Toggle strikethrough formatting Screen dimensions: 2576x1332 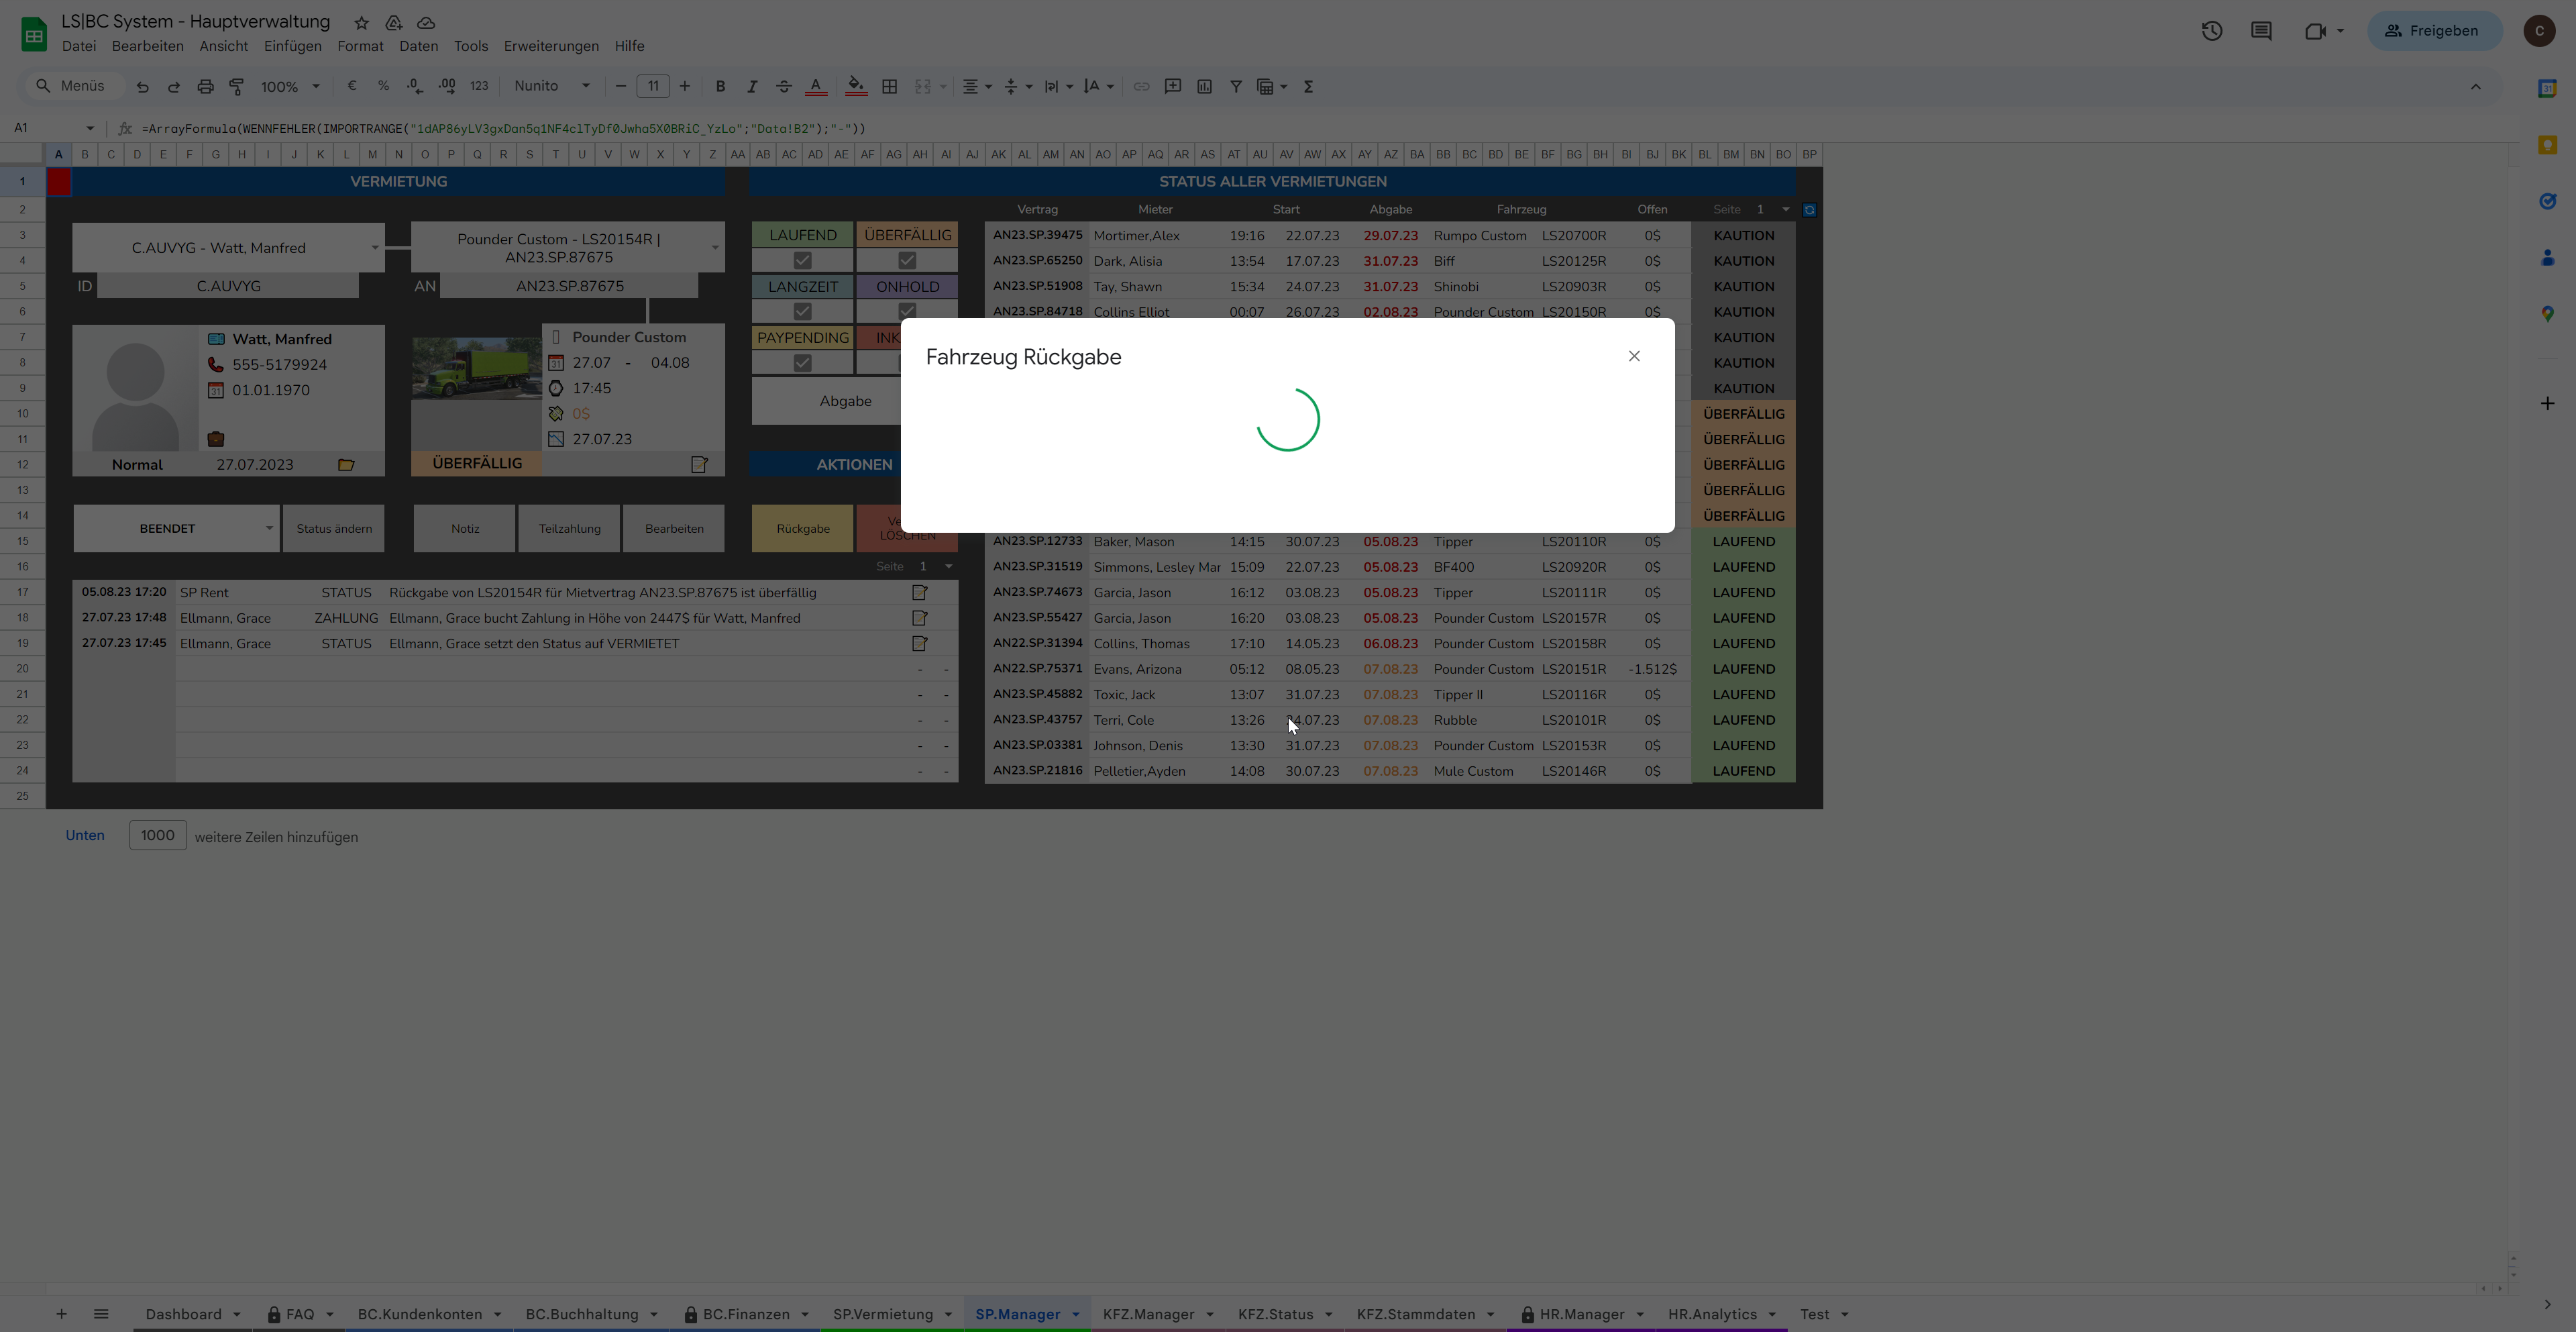pyautogui.click(x=784, y=86)
